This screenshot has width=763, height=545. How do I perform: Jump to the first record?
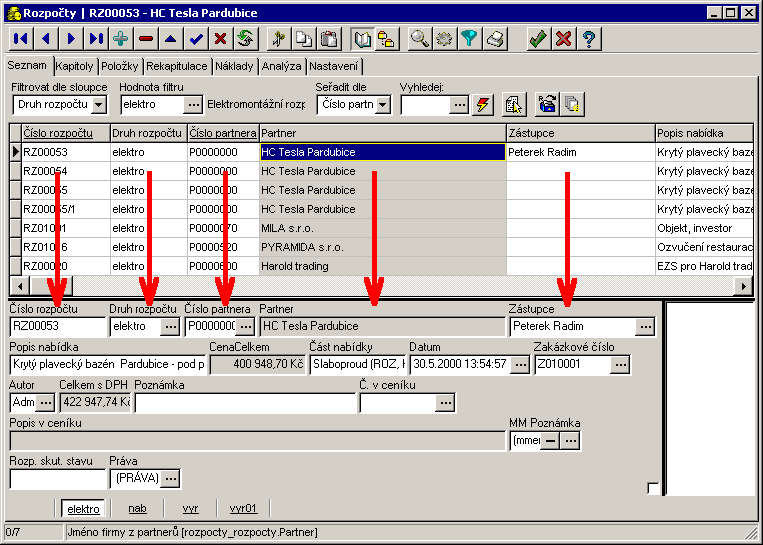19,39
